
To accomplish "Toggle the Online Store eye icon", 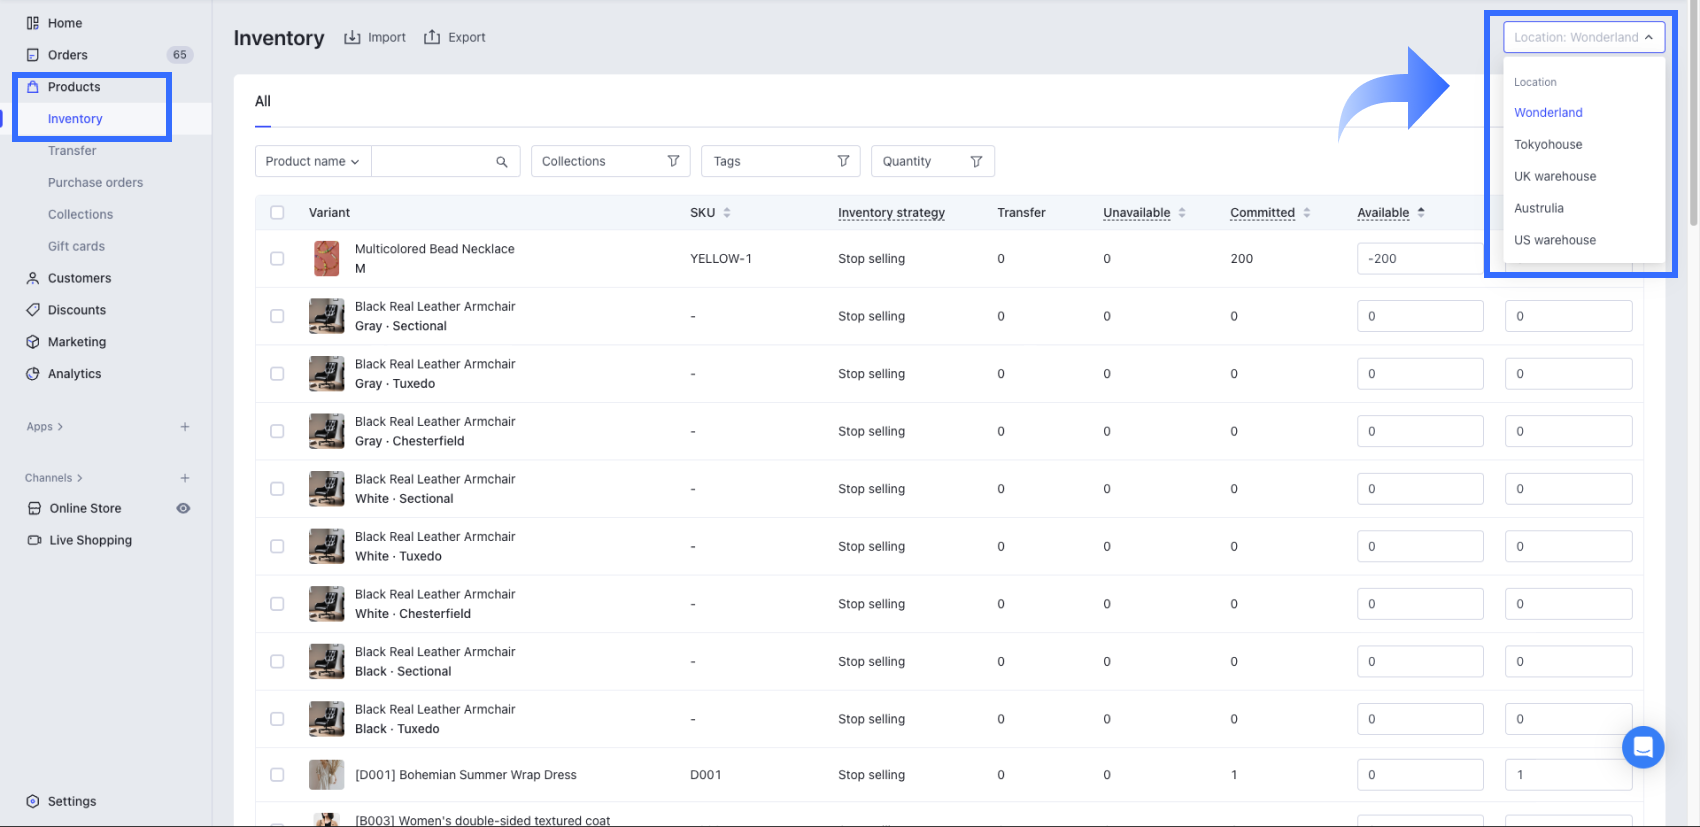I will (x=183, y=508).
